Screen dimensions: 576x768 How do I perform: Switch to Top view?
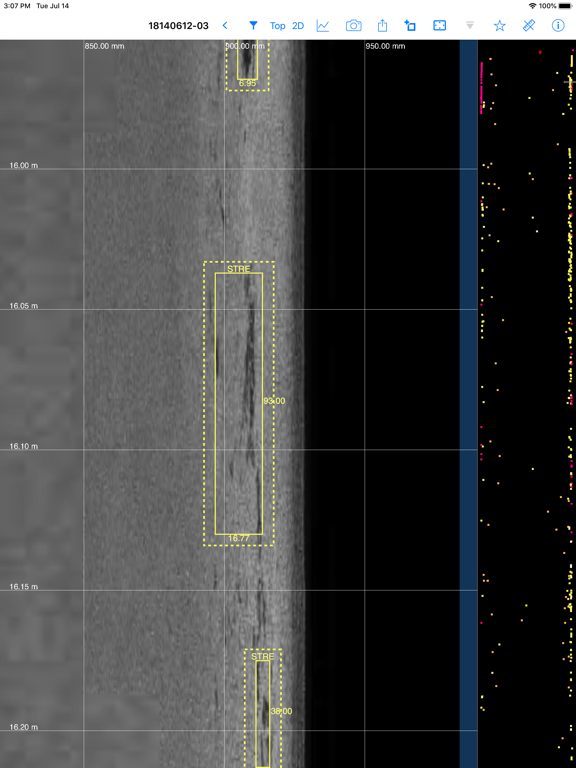(278, 25)
